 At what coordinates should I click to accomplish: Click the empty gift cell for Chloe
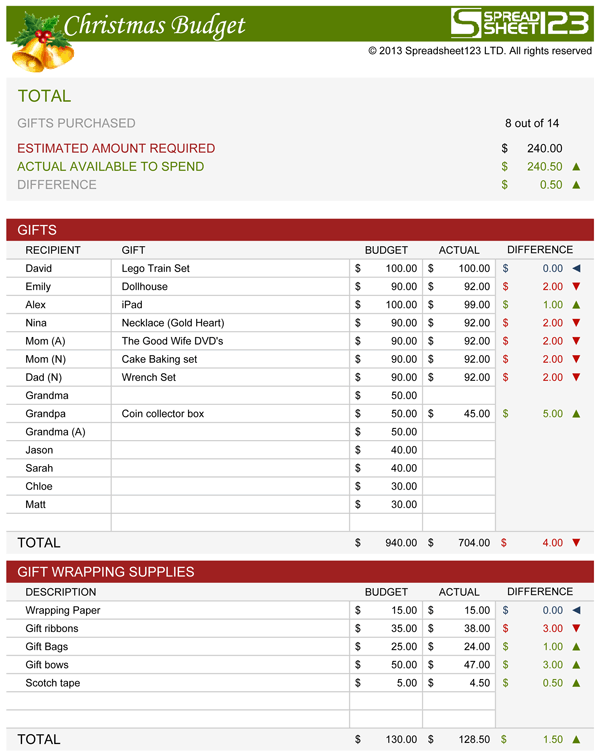[x=231, y=486]
